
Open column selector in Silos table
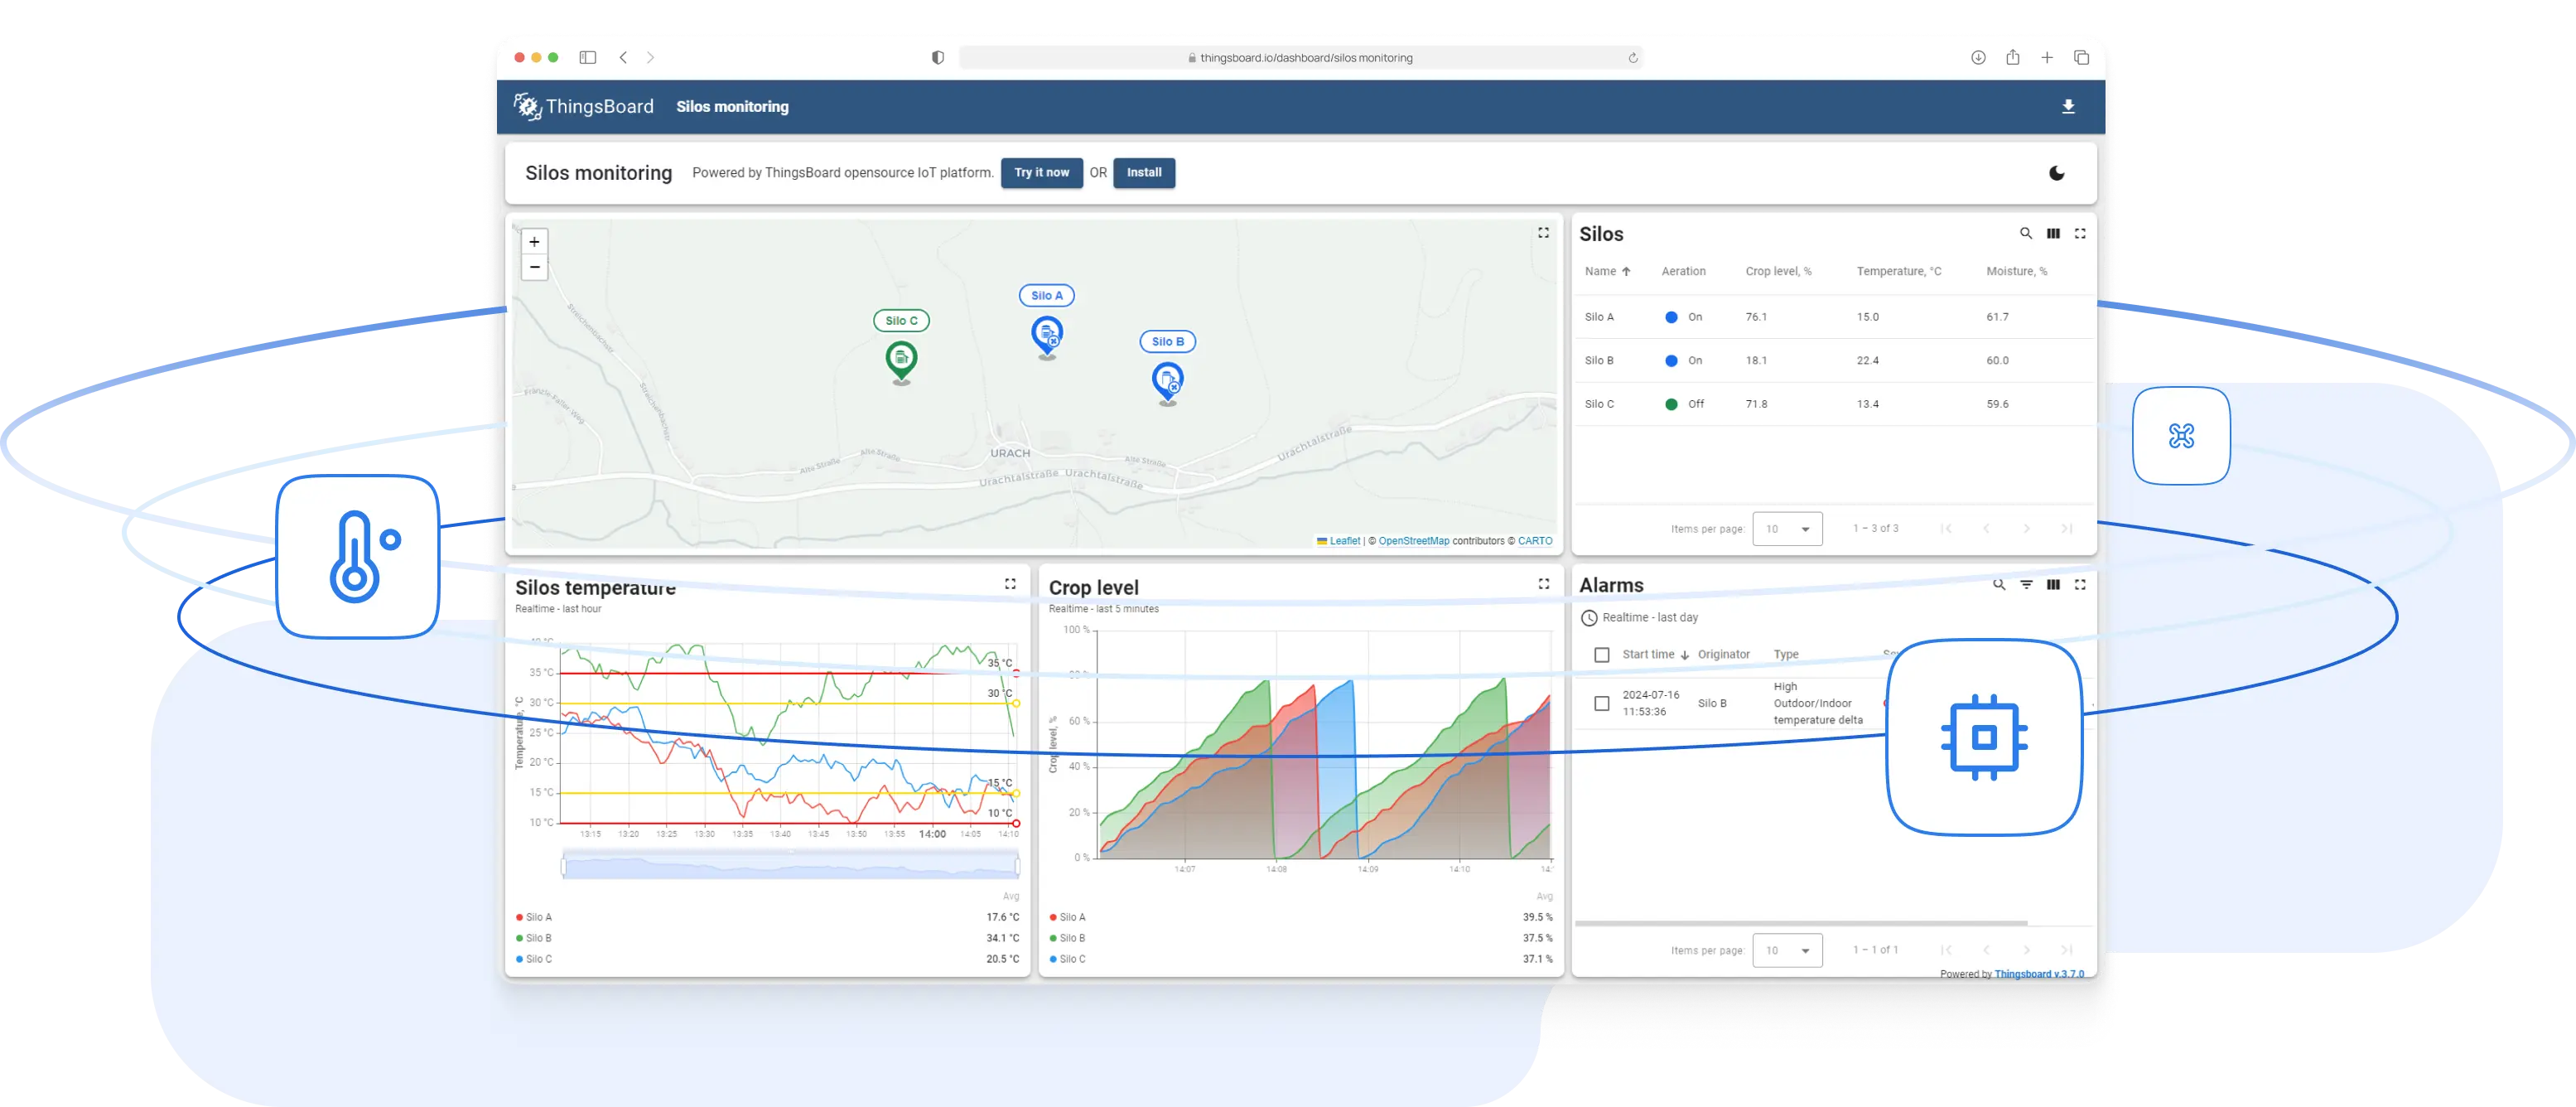point(2053,234)
